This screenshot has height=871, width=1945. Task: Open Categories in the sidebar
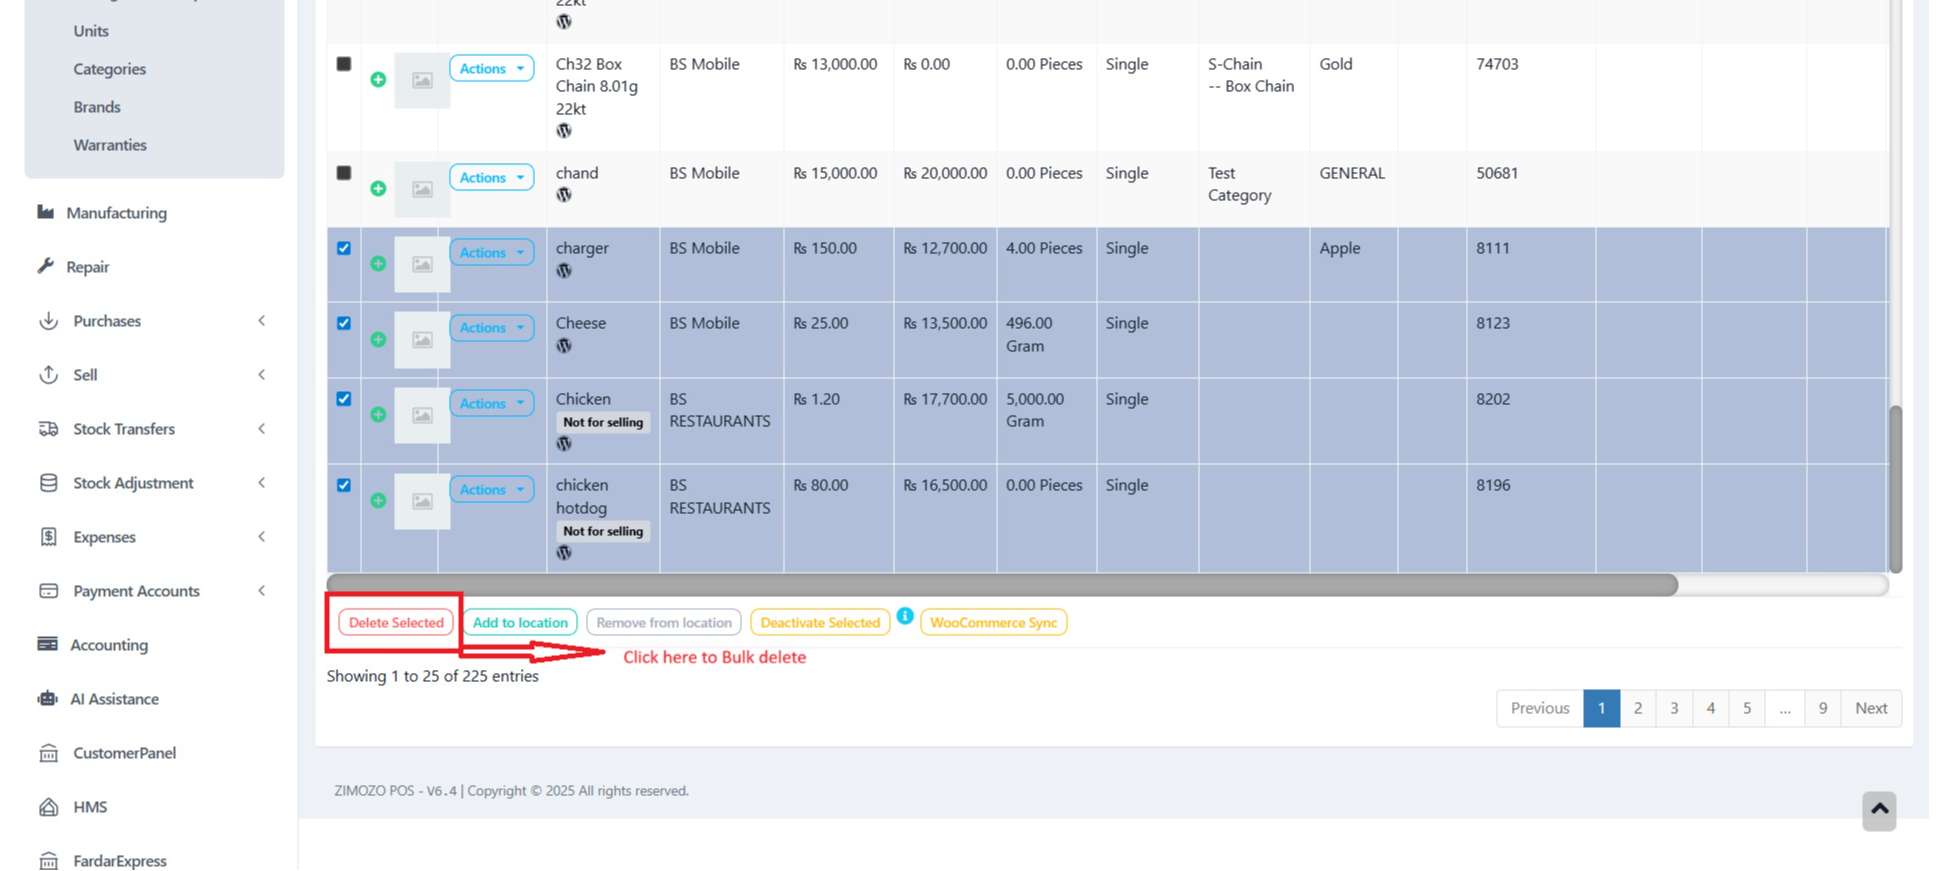[109, 69]
